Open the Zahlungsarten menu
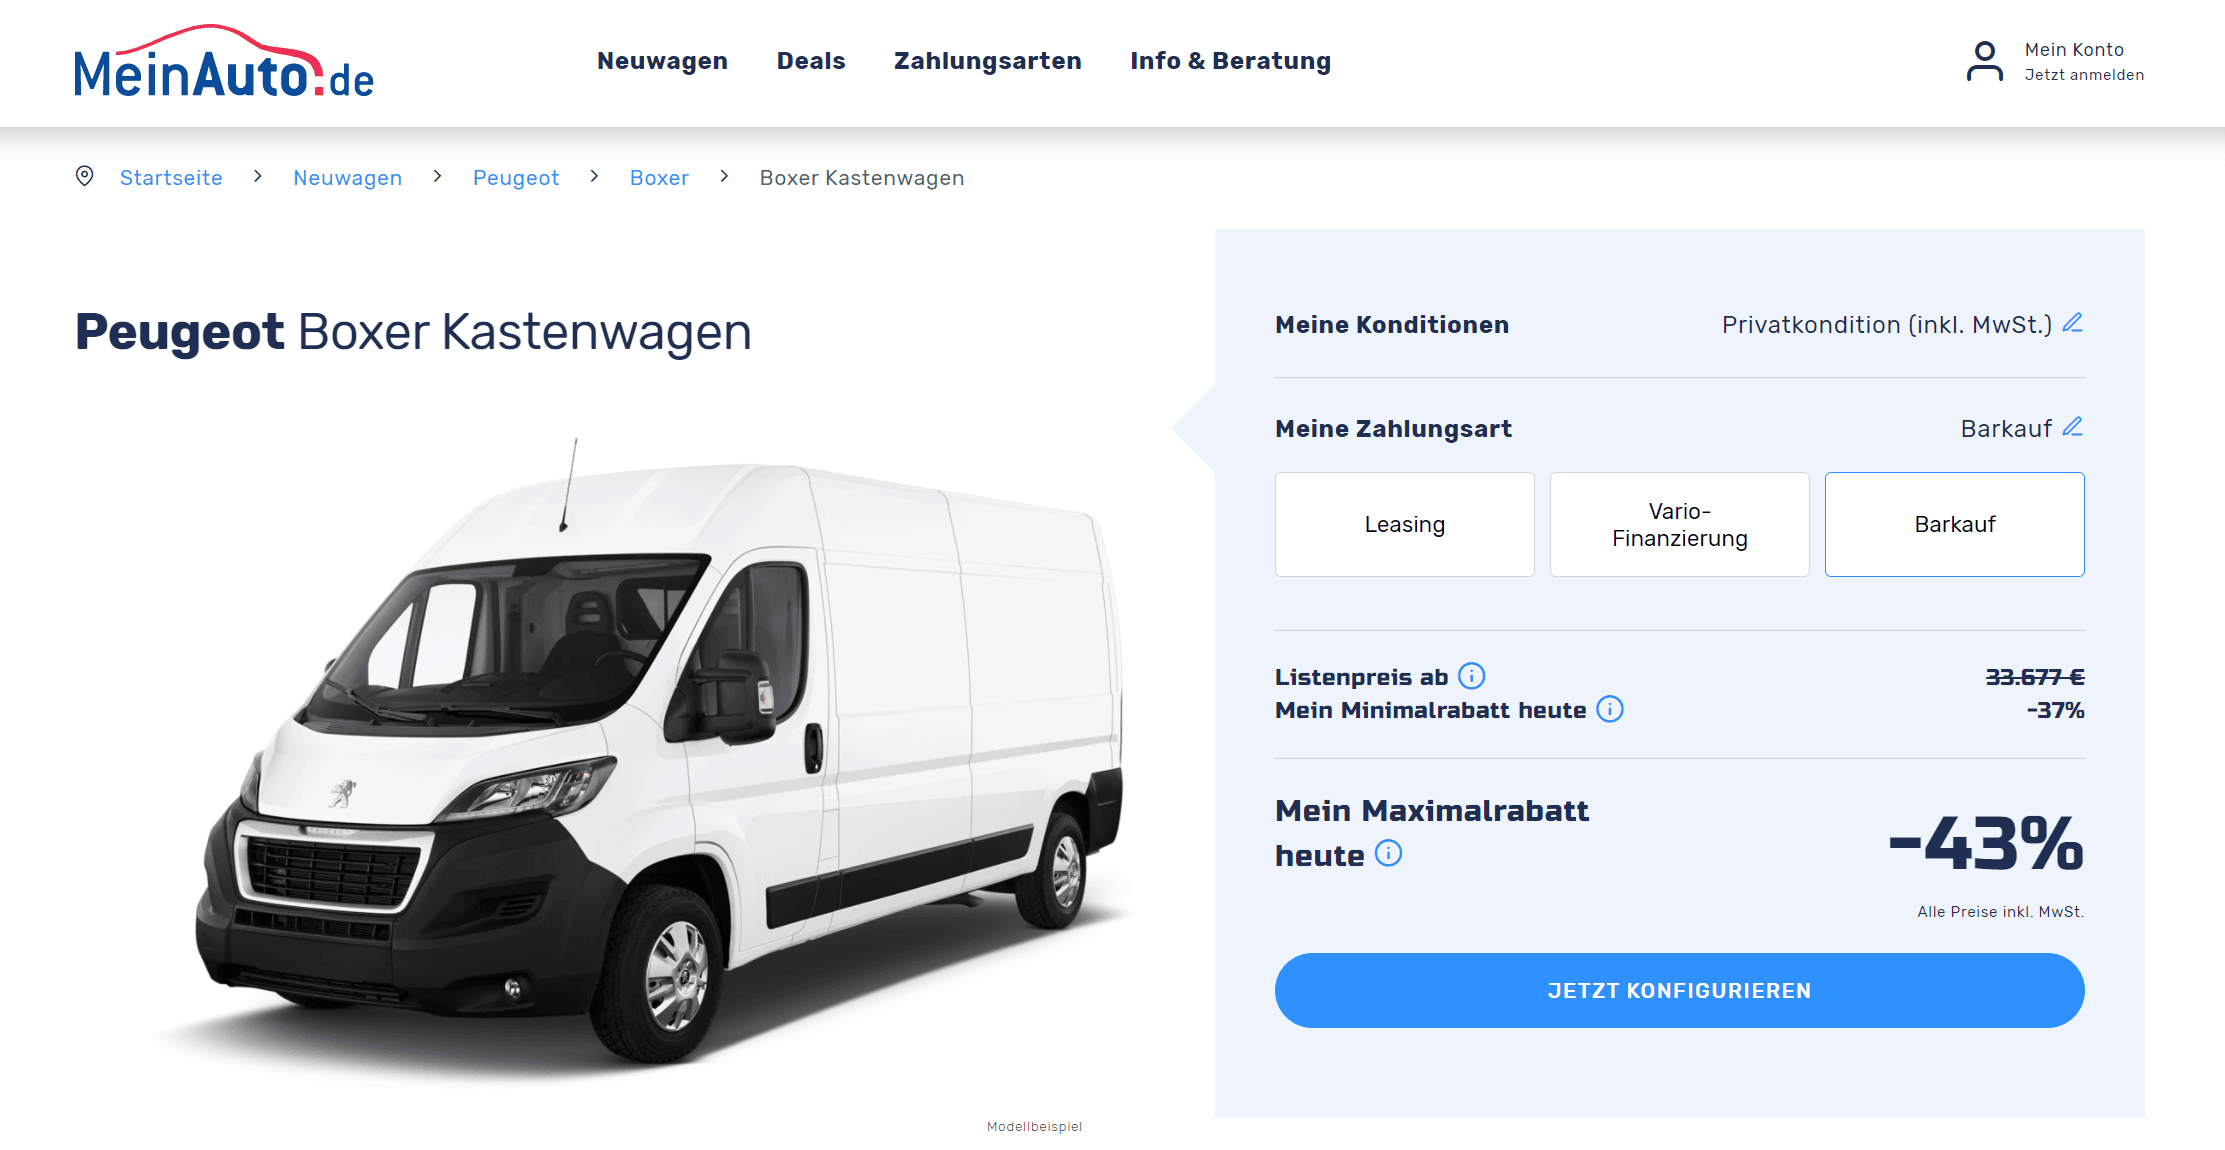 point(987,61)
